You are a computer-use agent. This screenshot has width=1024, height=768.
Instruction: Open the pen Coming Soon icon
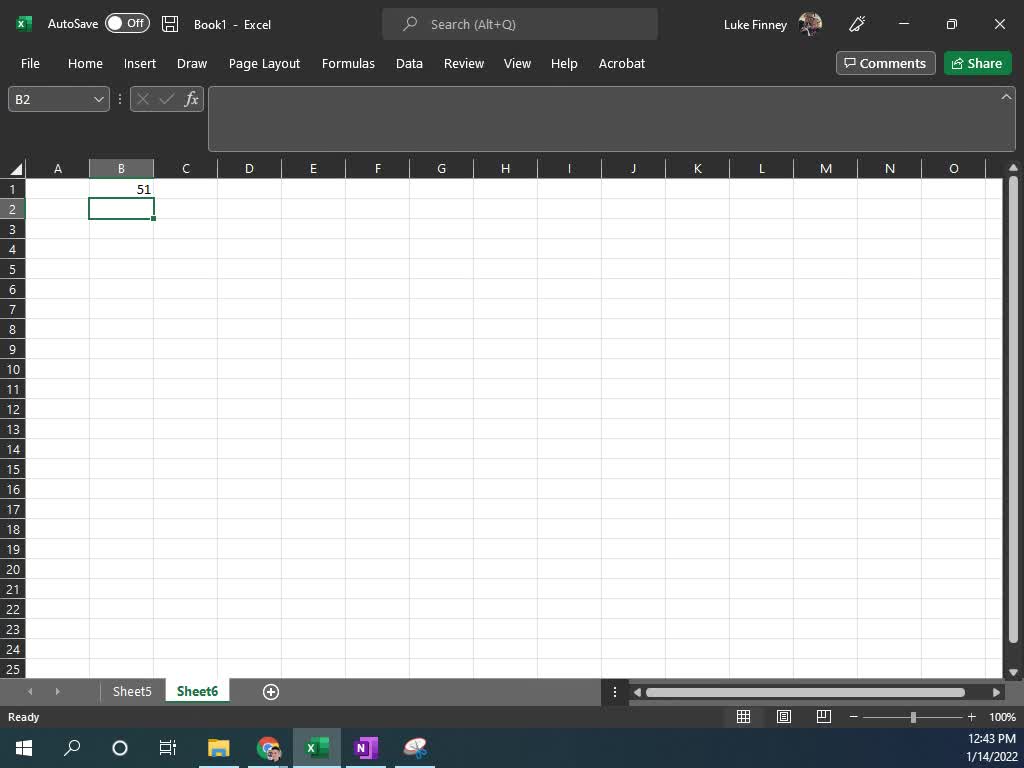tap(857, 24)
